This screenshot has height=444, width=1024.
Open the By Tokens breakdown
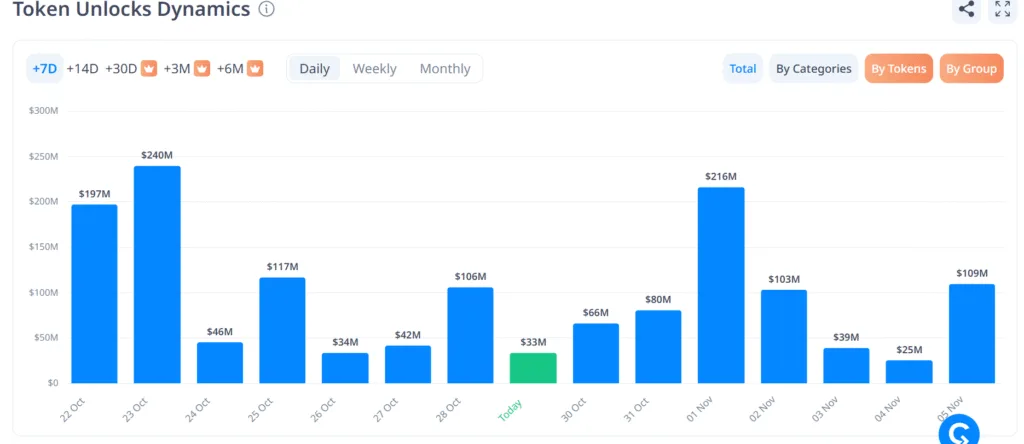coord(898,69)
